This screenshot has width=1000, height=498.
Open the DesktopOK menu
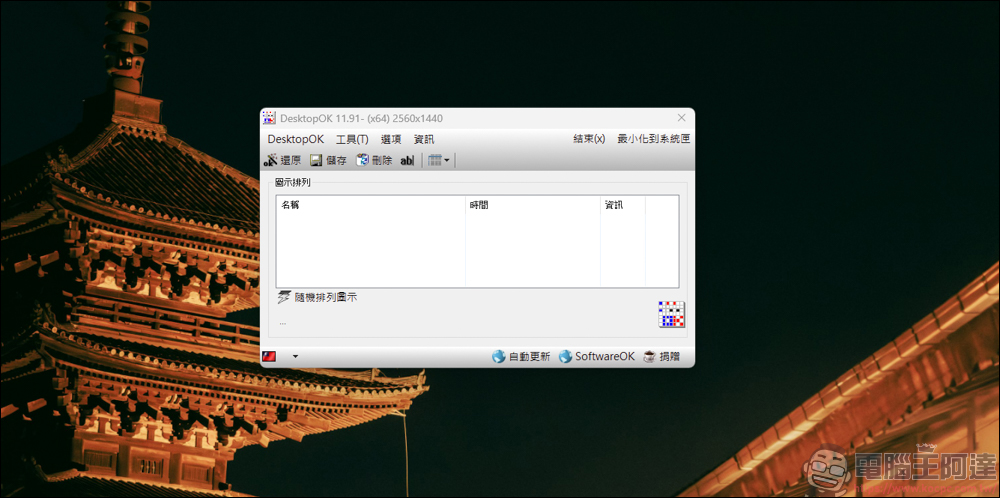[x=295, y=139]
